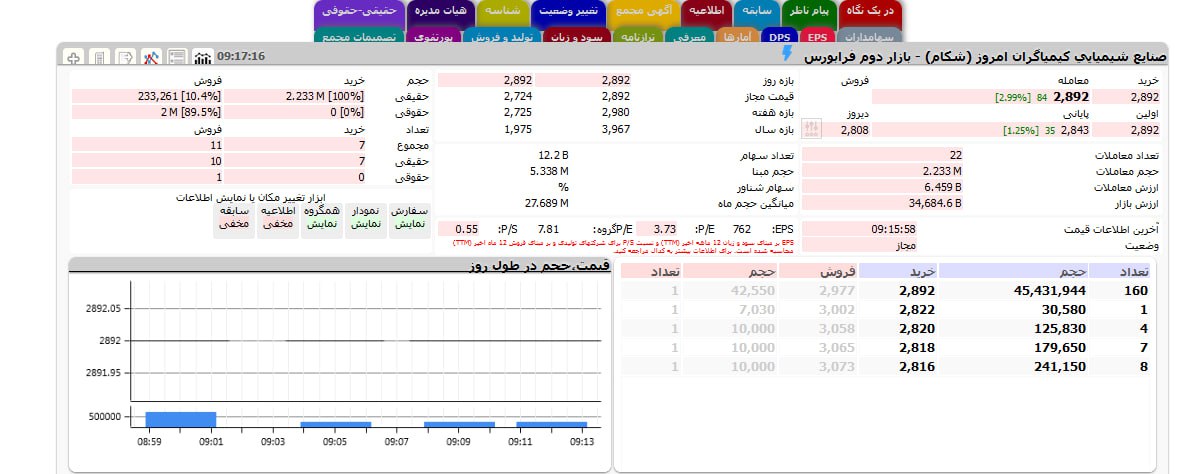This screenshot has width=1190, height=474.
Task: Click the P/E value 3.73
Action: (x=664, y=228)
